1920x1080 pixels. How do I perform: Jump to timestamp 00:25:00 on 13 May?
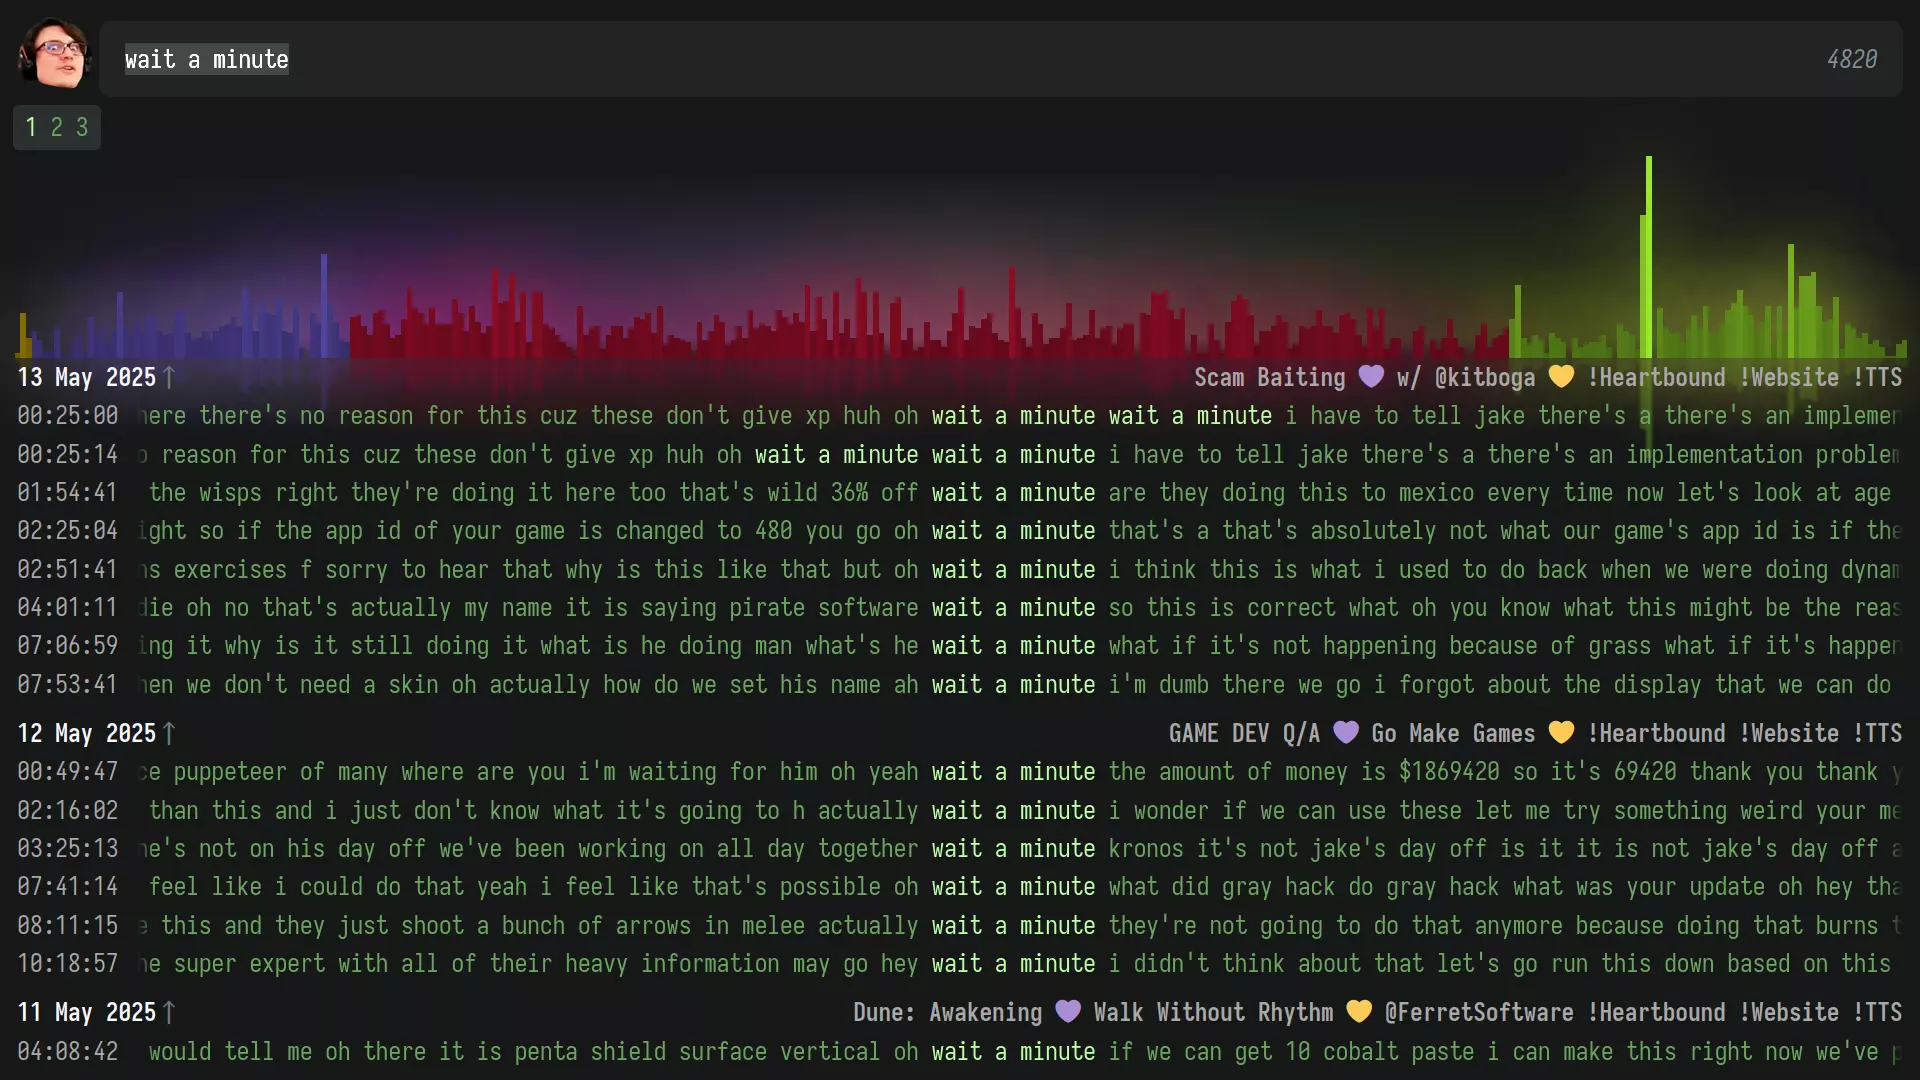click(x=67, y=415)
